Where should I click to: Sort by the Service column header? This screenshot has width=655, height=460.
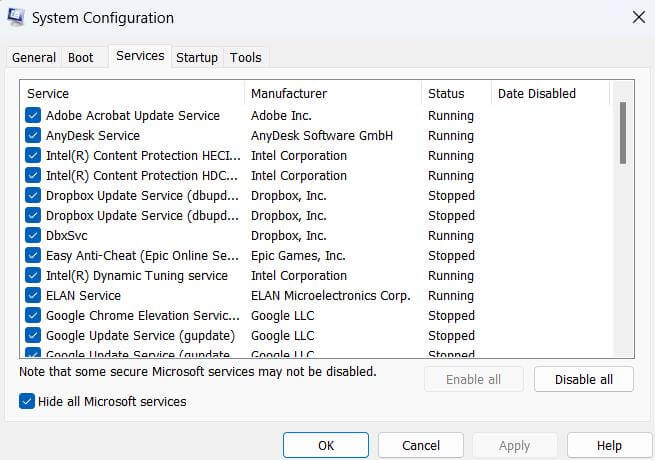tap(132, 93)
